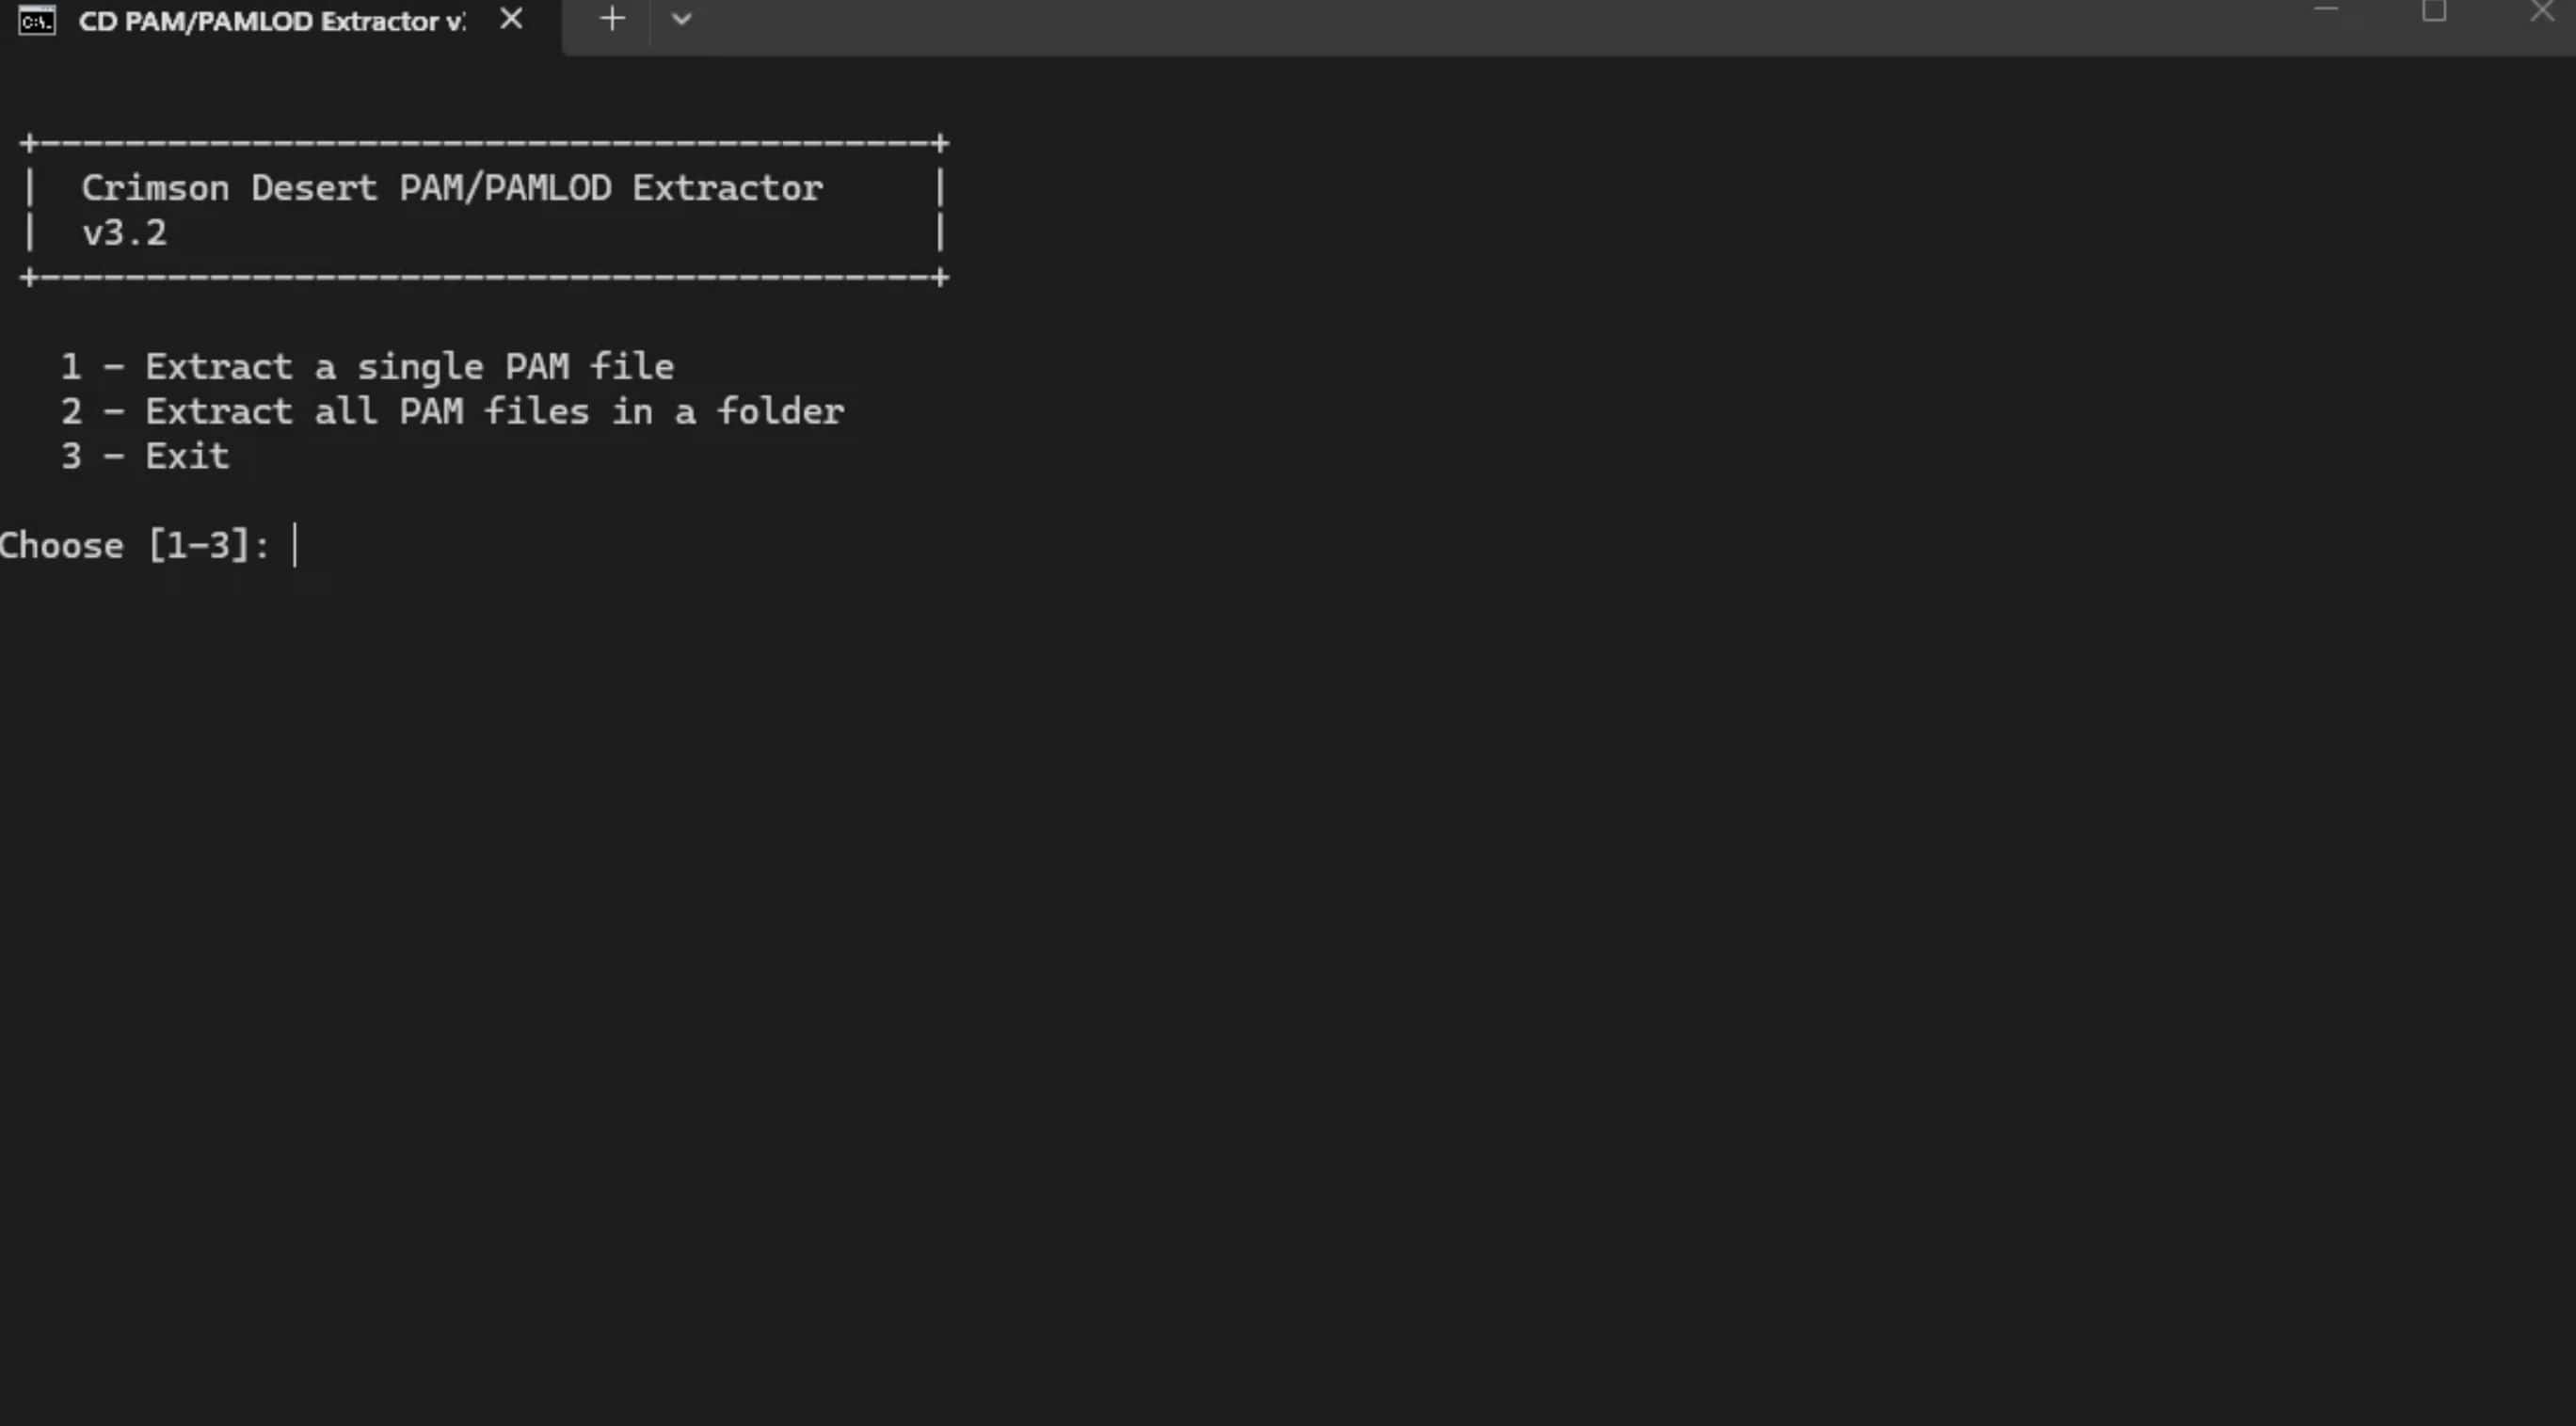Close the terminal window
This screenshot has height=1426, width=2576.
2541,11
